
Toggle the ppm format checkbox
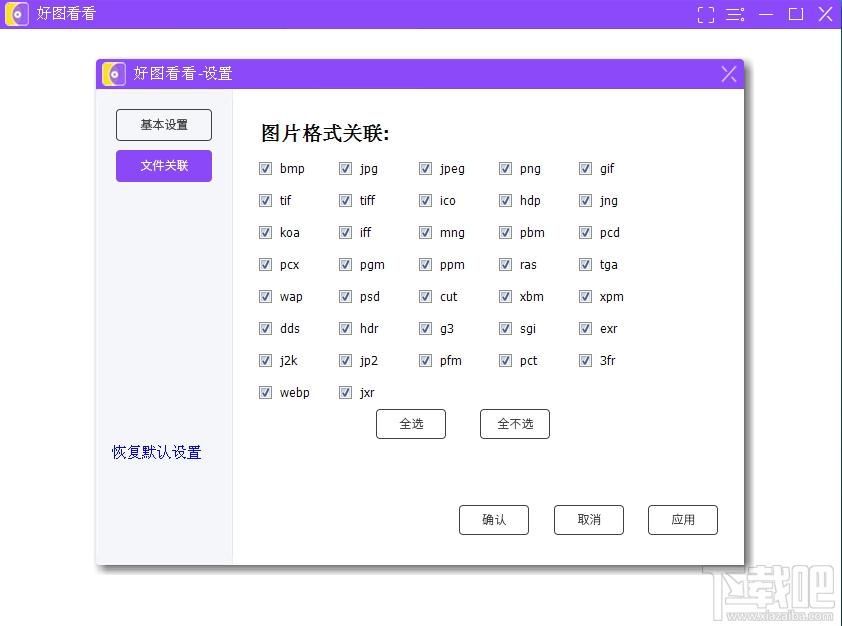[x=425, y=265]
